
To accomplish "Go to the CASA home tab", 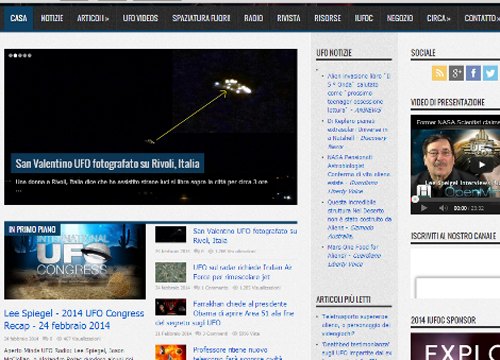I will click(x=19, y=18).
